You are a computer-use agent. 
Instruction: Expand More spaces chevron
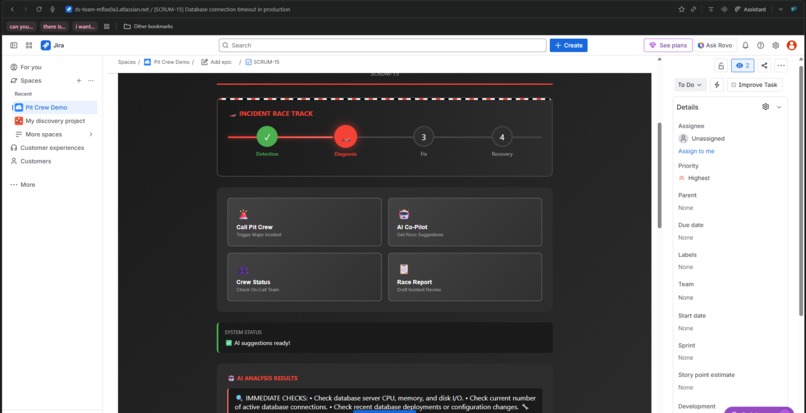click(x=91, y=134)
